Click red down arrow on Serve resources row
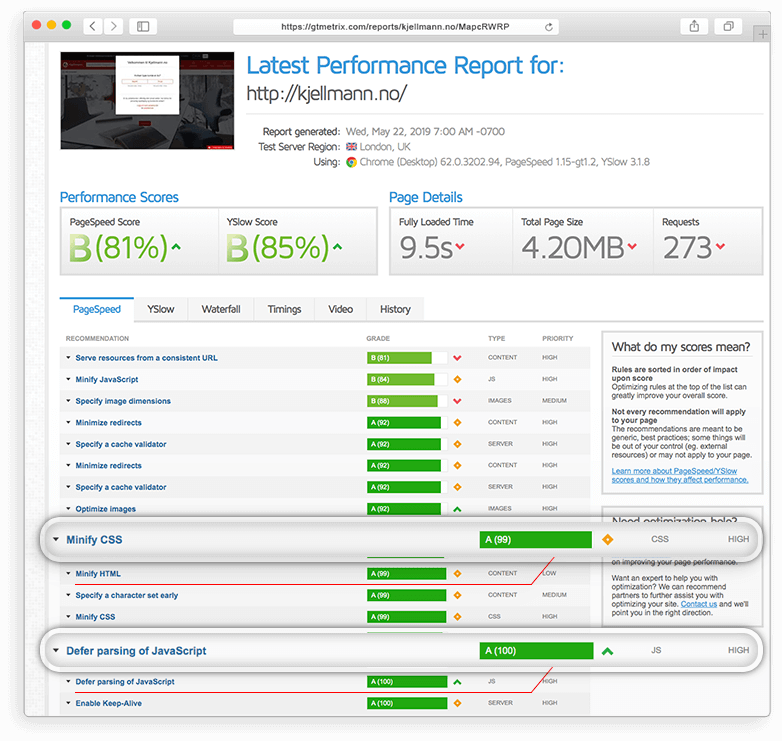Screen dimensions: 782x741 click(457, 358)
